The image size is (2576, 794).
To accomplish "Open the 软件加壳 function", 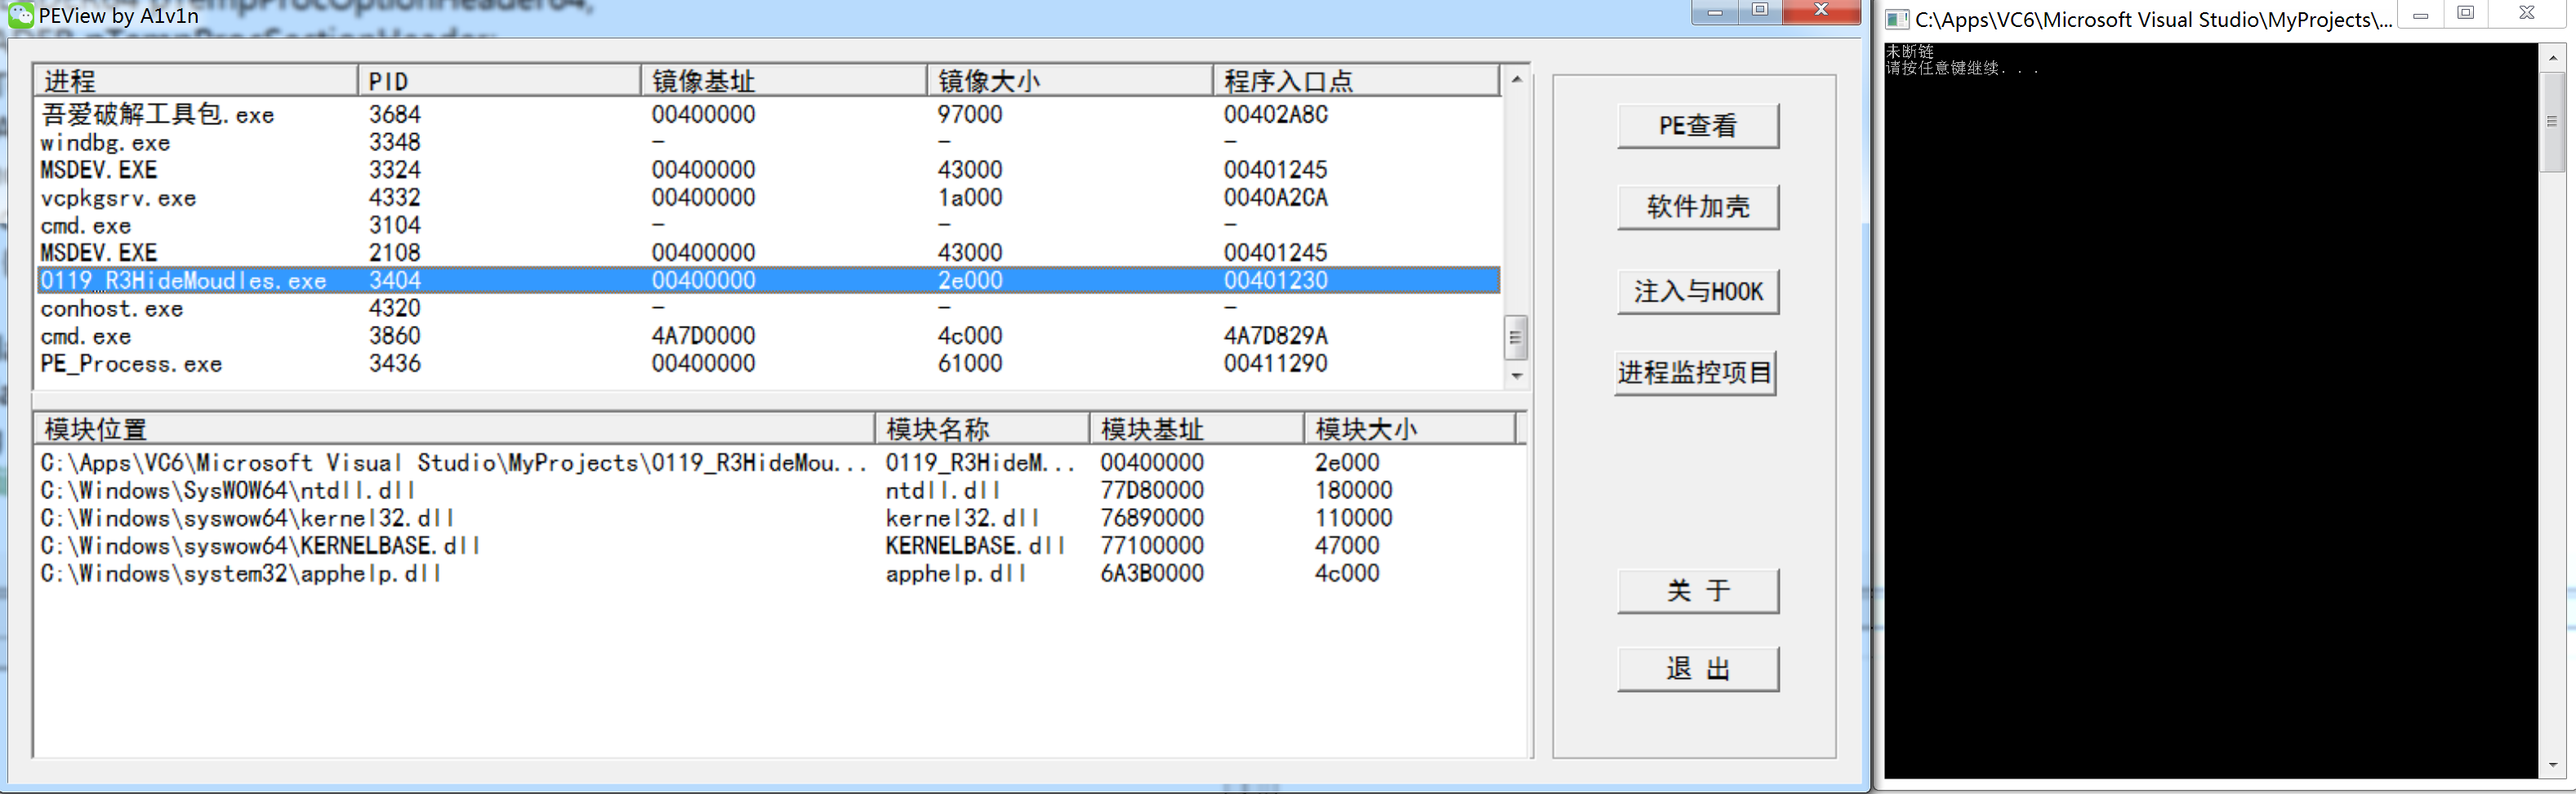I will click(1697, 207).
